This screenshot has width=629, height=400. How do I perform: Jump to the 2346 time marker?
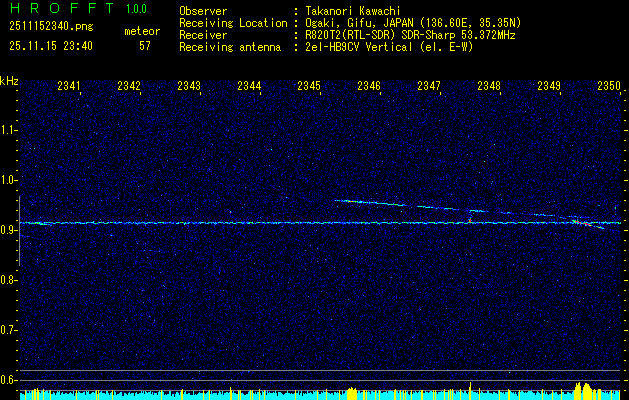coord(369,87)
